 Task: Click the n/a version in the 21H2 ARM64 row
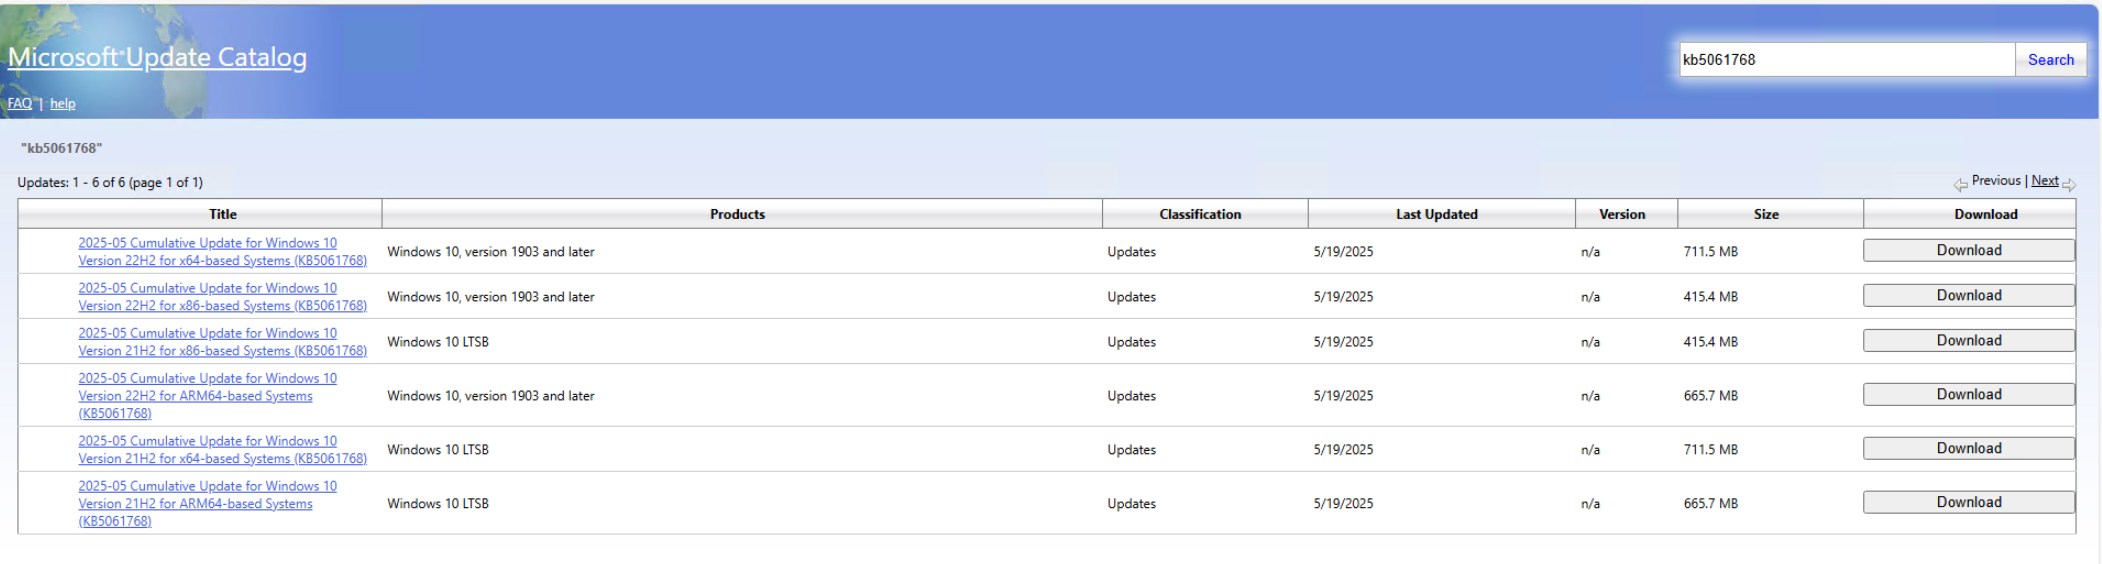pos(1590,503)
